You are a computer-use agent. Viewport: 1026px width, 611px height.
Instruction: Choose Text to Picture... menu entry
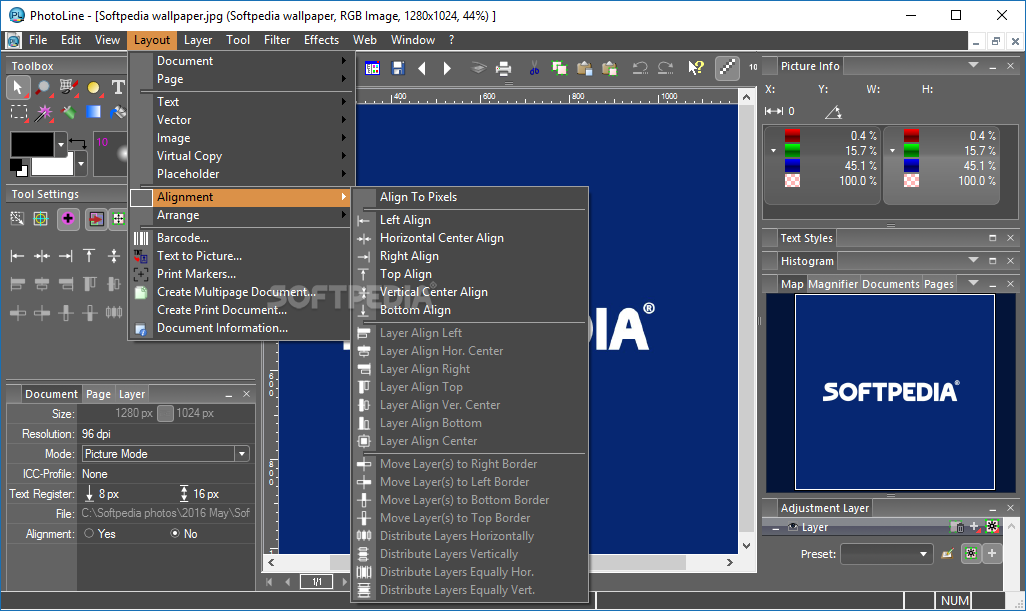click(x=241, y=256)
